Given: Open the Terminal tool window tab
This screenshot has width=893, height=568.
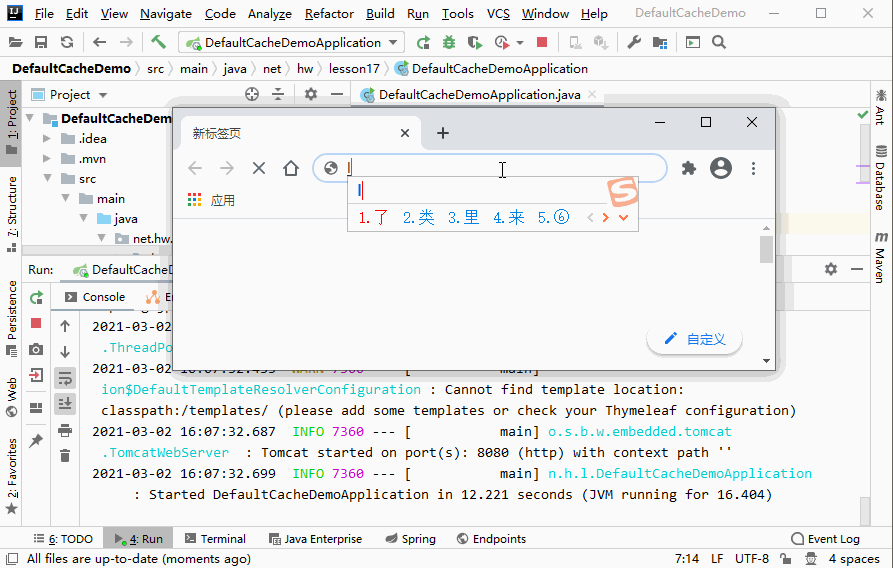Looking at the screenshot, I should click(215, 538).
